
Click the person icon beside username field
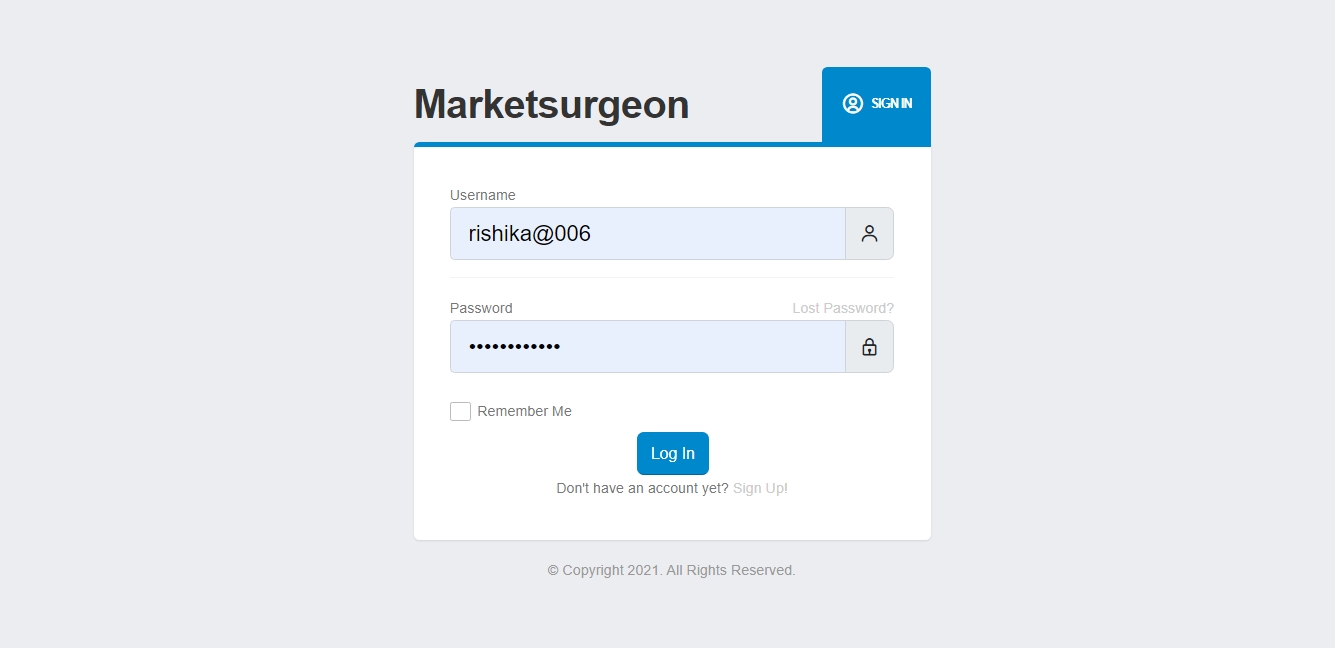pyautogui.click(x=869, y=234)
